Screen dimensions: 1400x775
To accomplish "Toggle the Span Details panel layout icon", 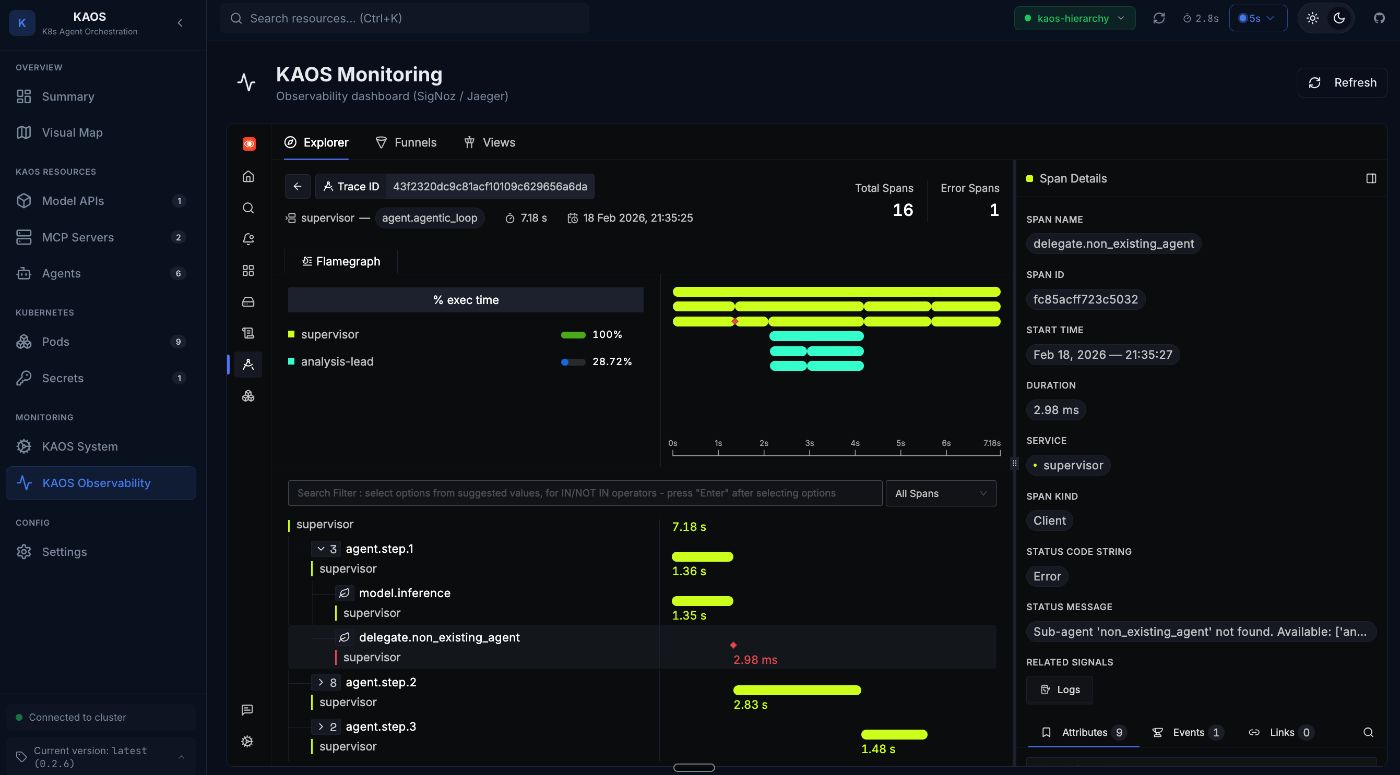I will coord(1371,178).
